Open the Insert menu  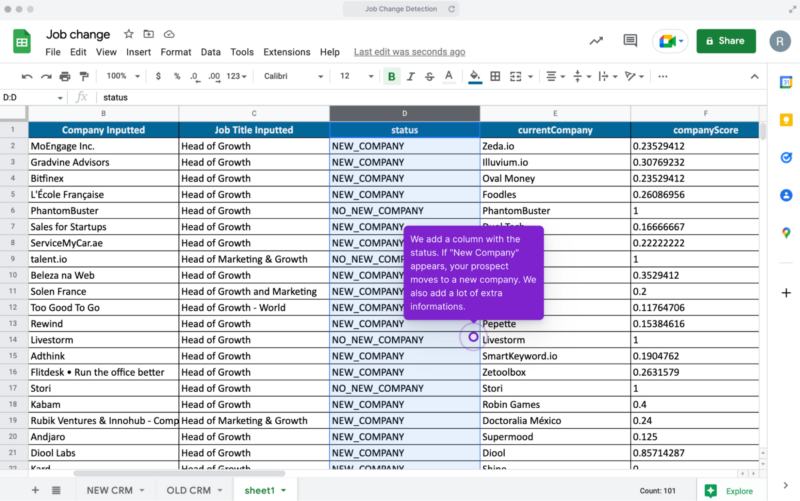point(138,52)
